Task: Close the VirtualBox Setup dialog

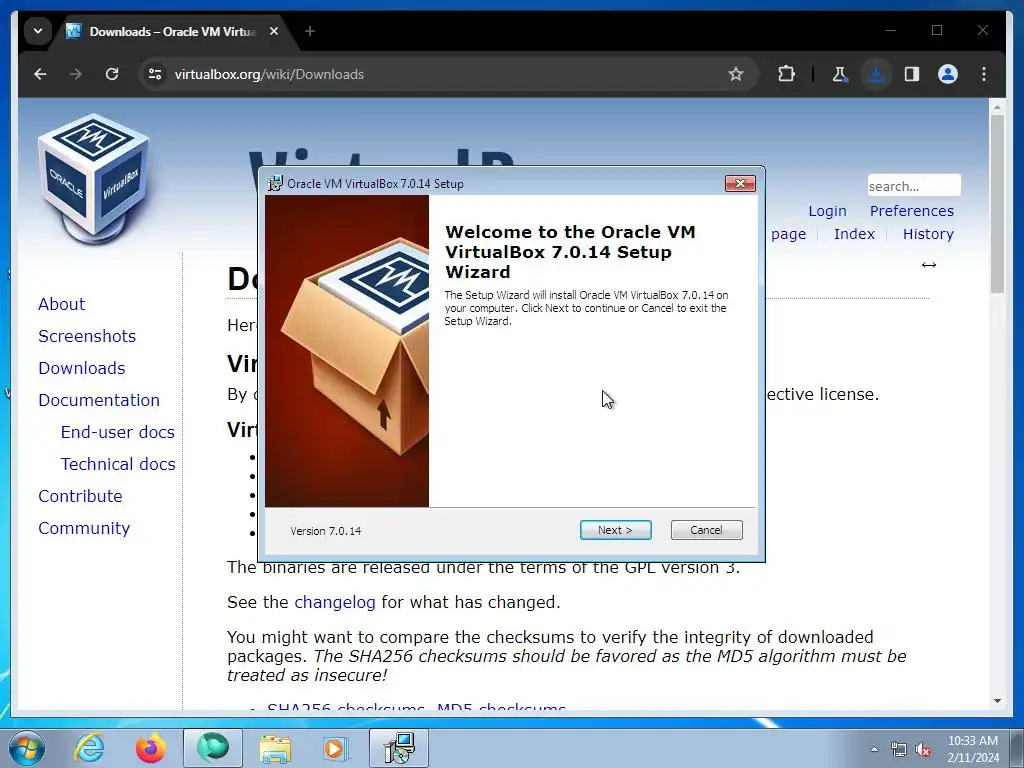Action: click(x=740, y=184)
